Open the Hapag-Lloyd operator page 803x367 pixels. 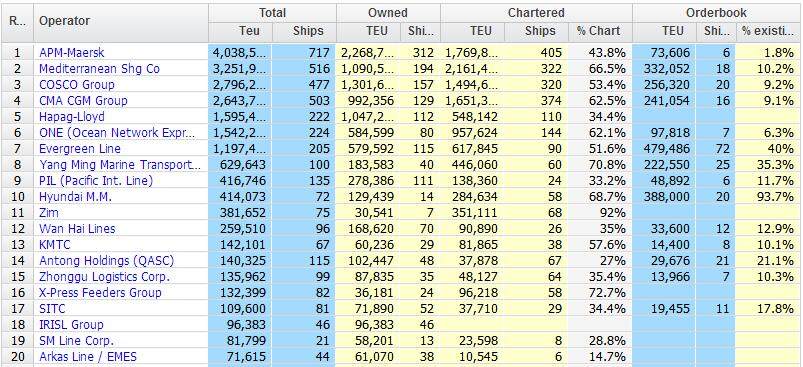(72, 117)
